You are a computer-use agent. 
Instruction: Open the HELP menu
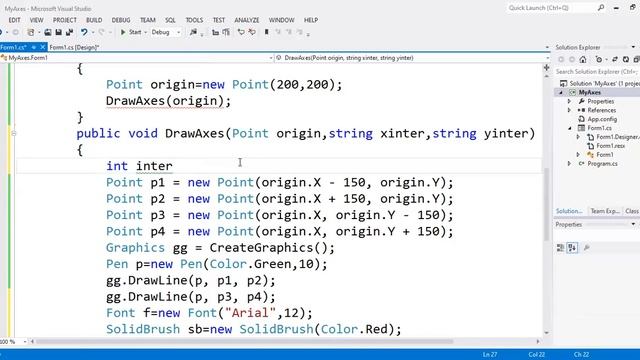click(x=311, y=20)
